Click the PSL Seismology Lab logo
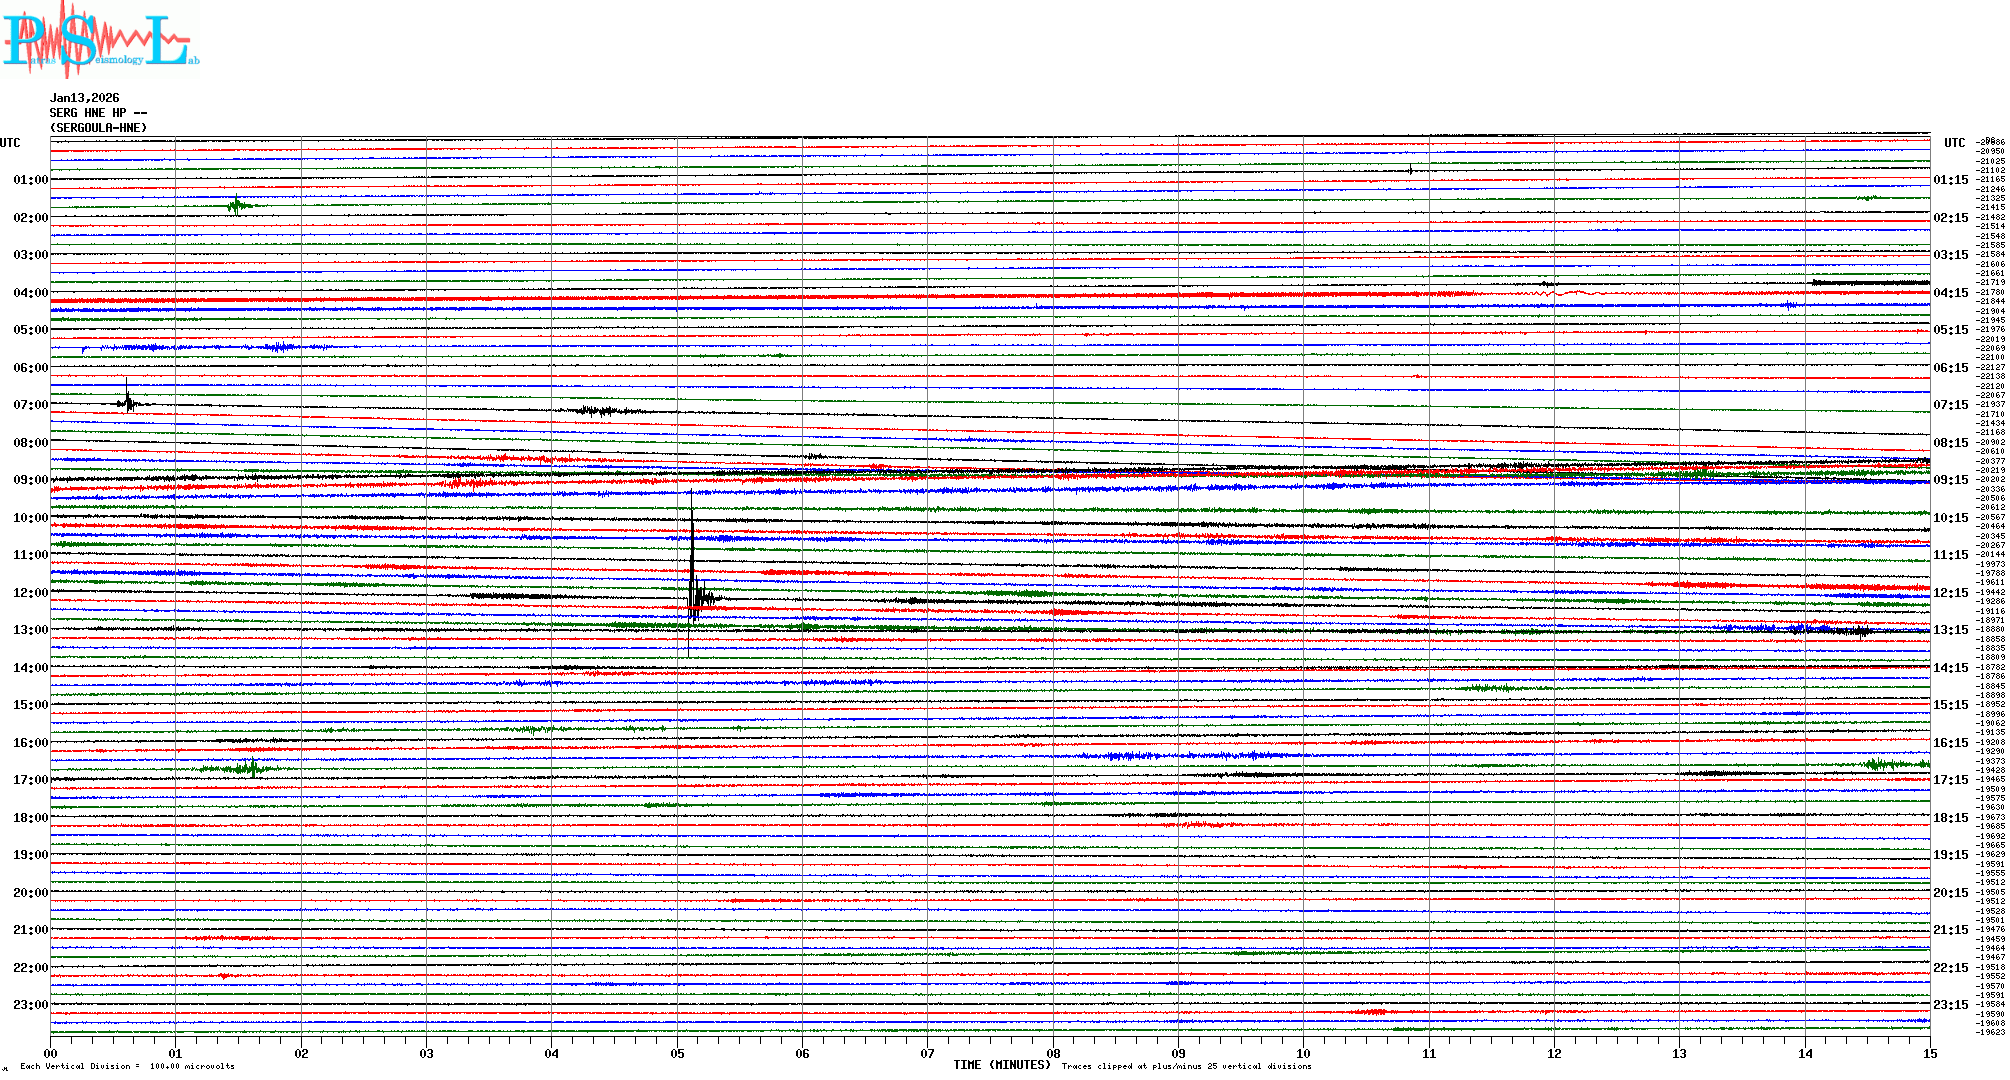2010x1080 pixels. click(100, 40)
